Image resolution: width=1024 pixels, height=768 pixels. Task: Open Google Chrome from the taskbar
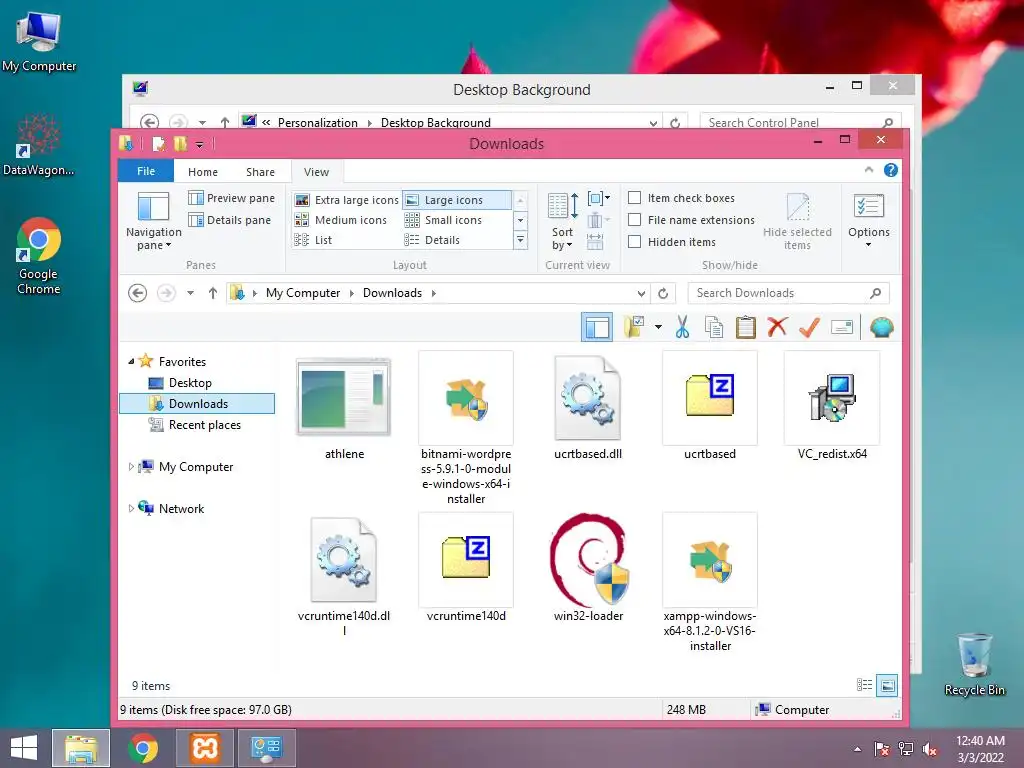click(x=142, y=748)
